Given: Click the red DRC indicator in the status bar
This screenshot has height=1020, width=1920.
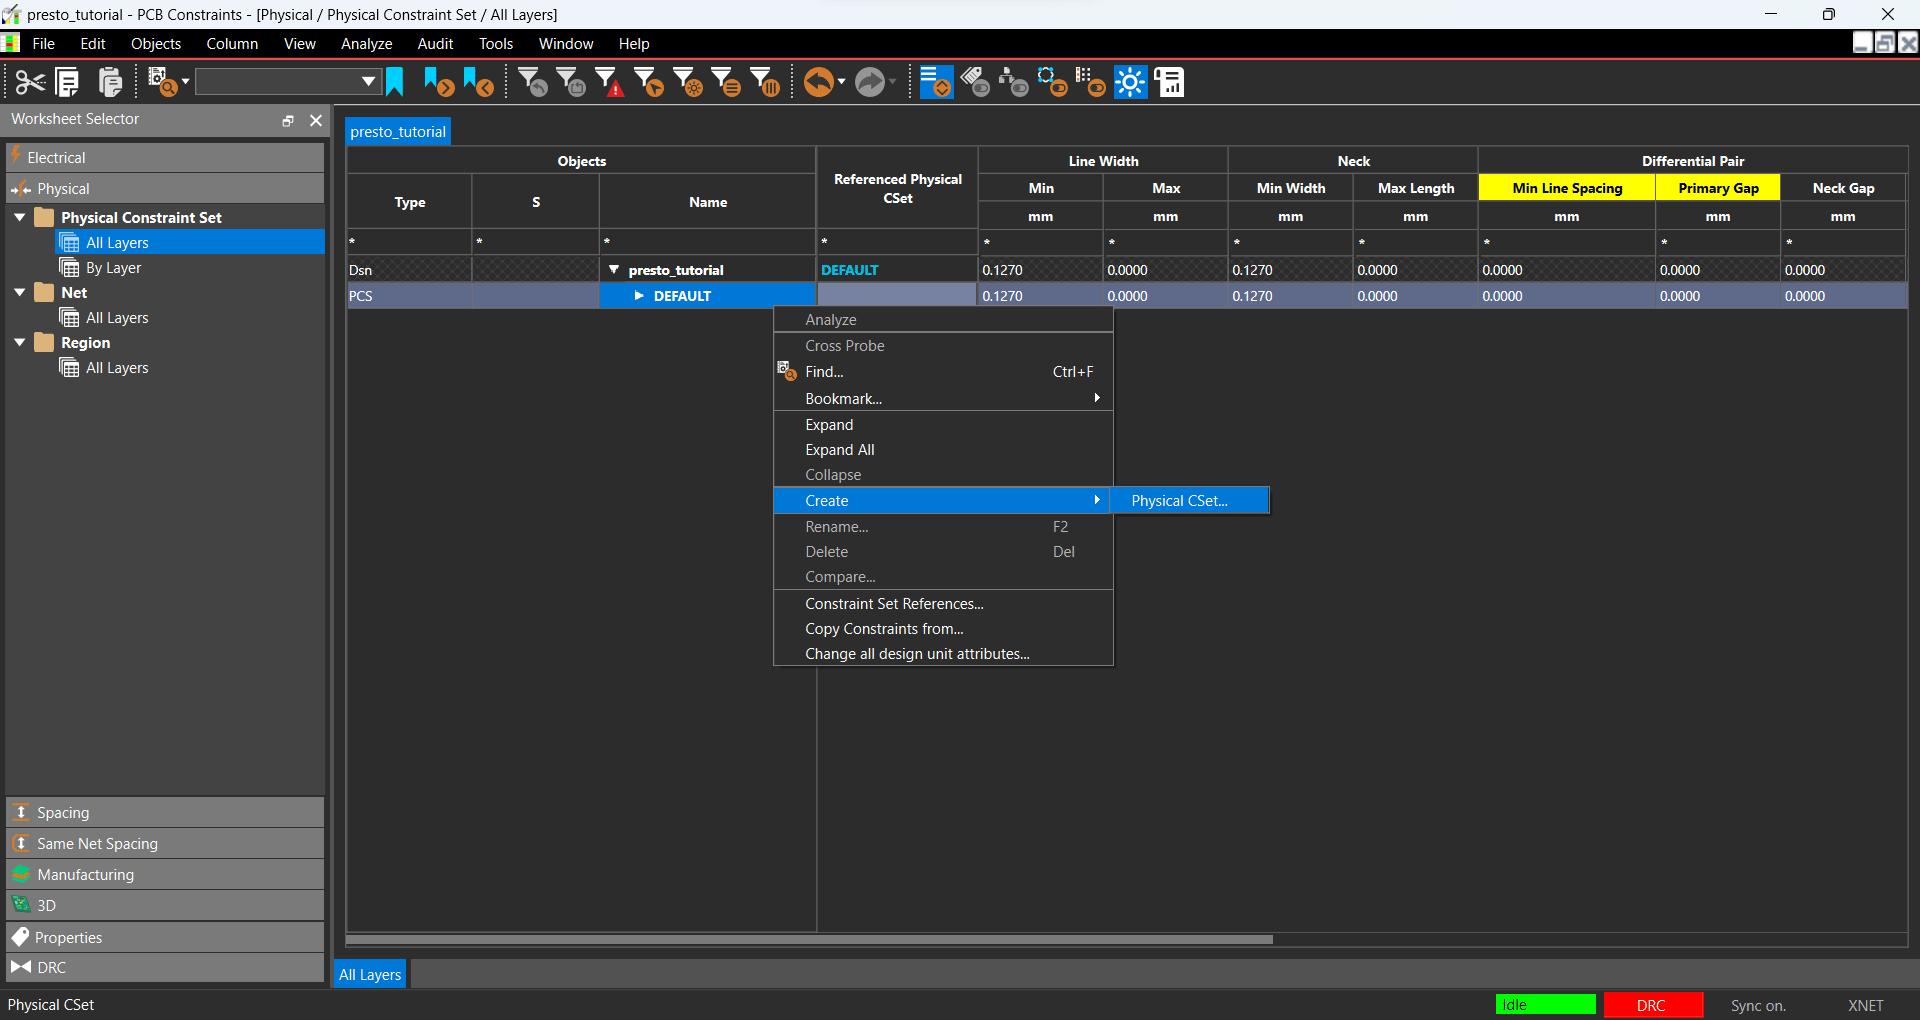Looking at the screenshot, I should click(x=1653, y=1005).
